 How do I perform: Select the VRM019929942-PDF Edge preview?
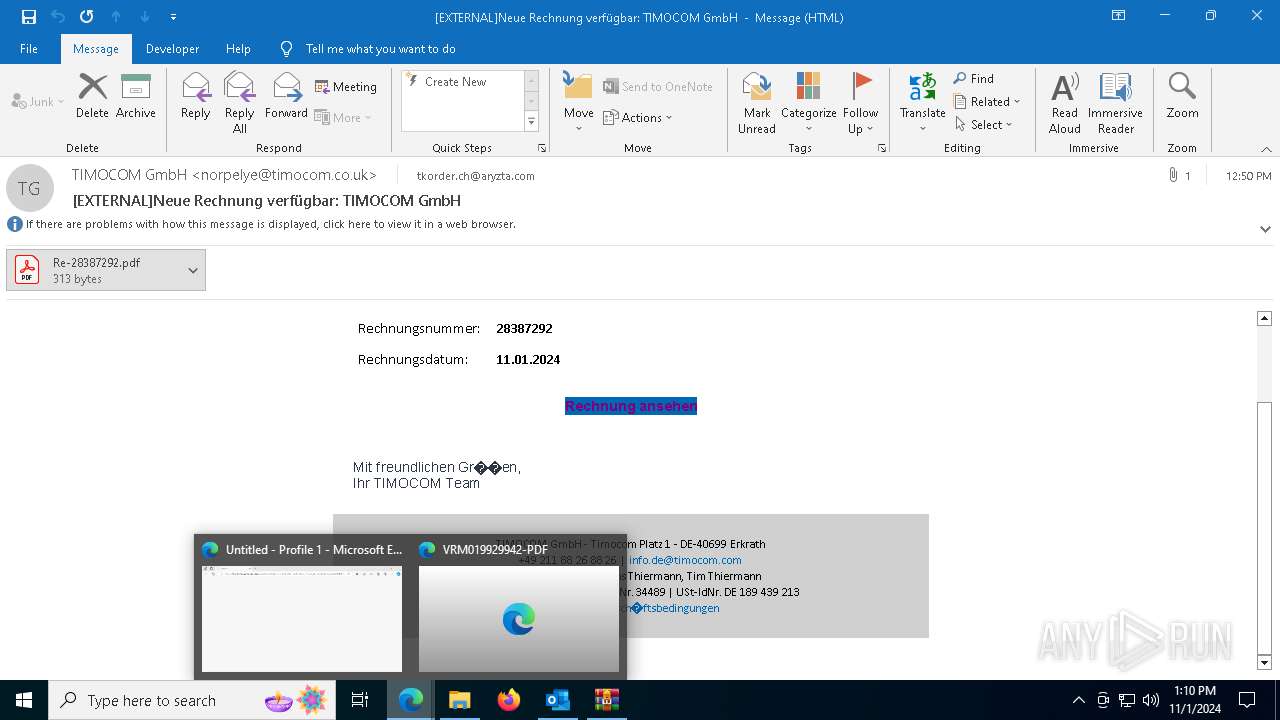[x=519, y=608]
